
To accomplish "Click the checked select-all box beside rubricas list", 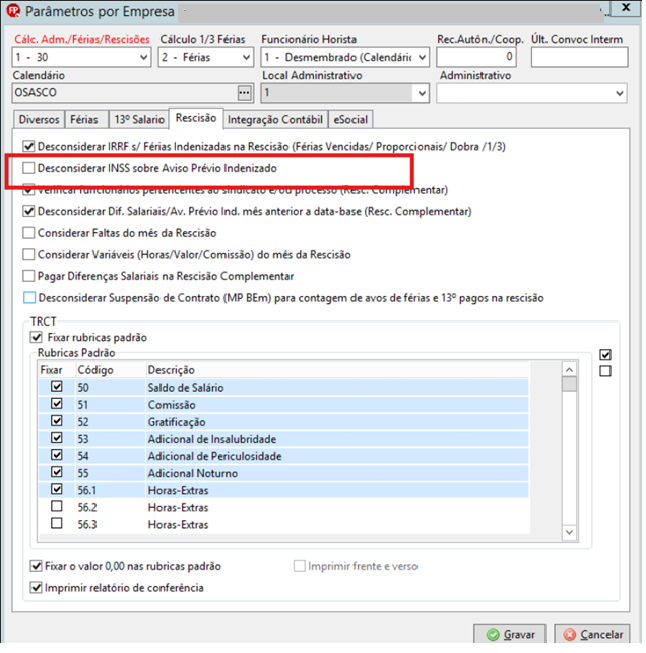I will [605, 355].
